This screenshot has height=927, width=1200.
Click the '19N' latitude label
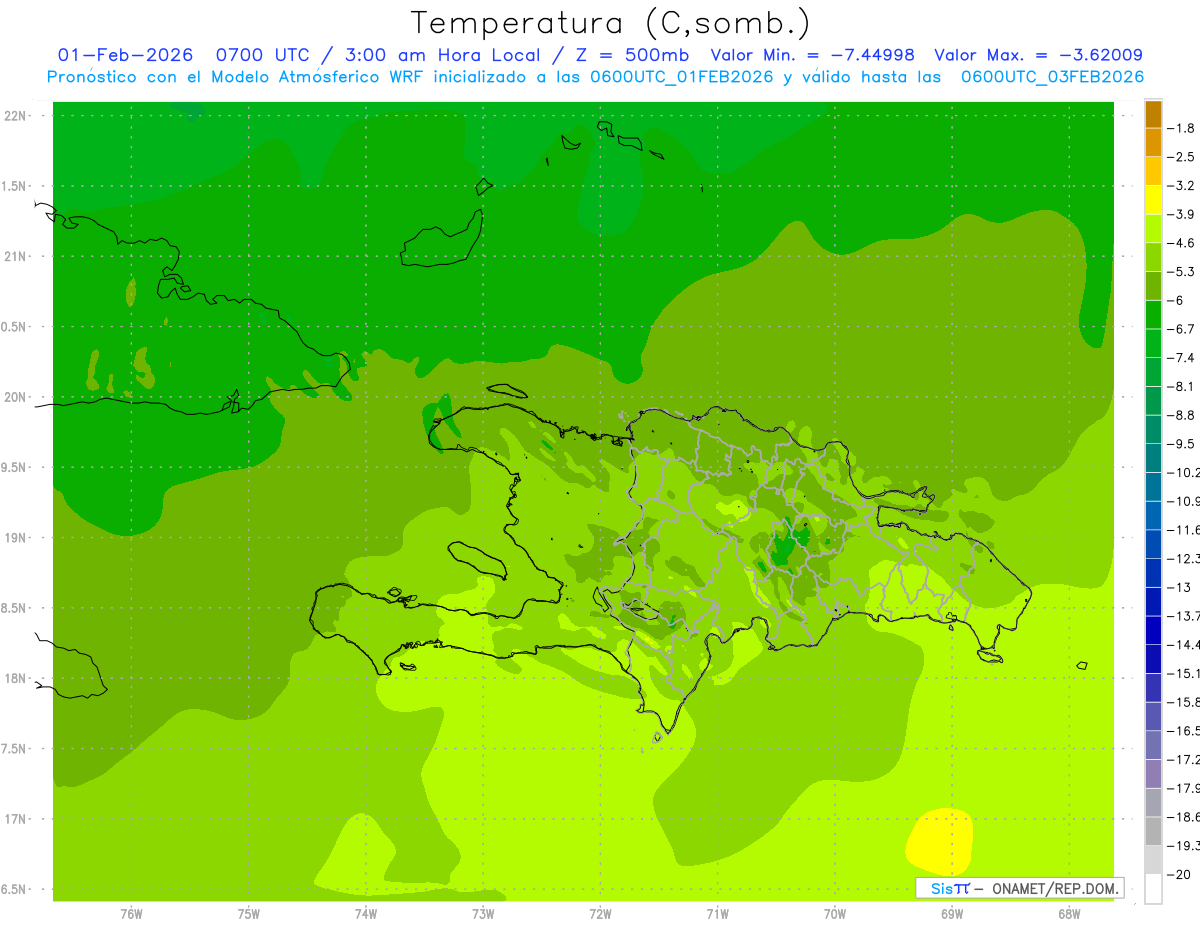pyautogui.click(x=14, y=537)
